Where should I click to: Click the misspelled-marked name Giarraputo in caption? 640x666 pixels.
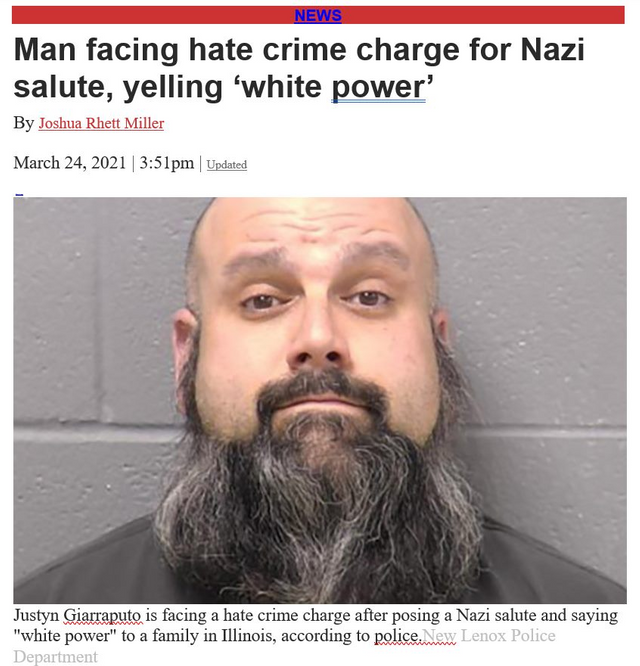103,615
